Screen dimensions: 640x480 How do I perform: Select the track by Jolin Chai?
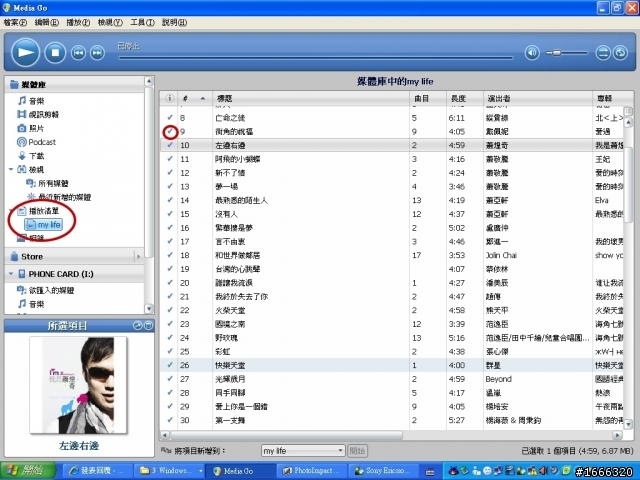tap(392, 255)
